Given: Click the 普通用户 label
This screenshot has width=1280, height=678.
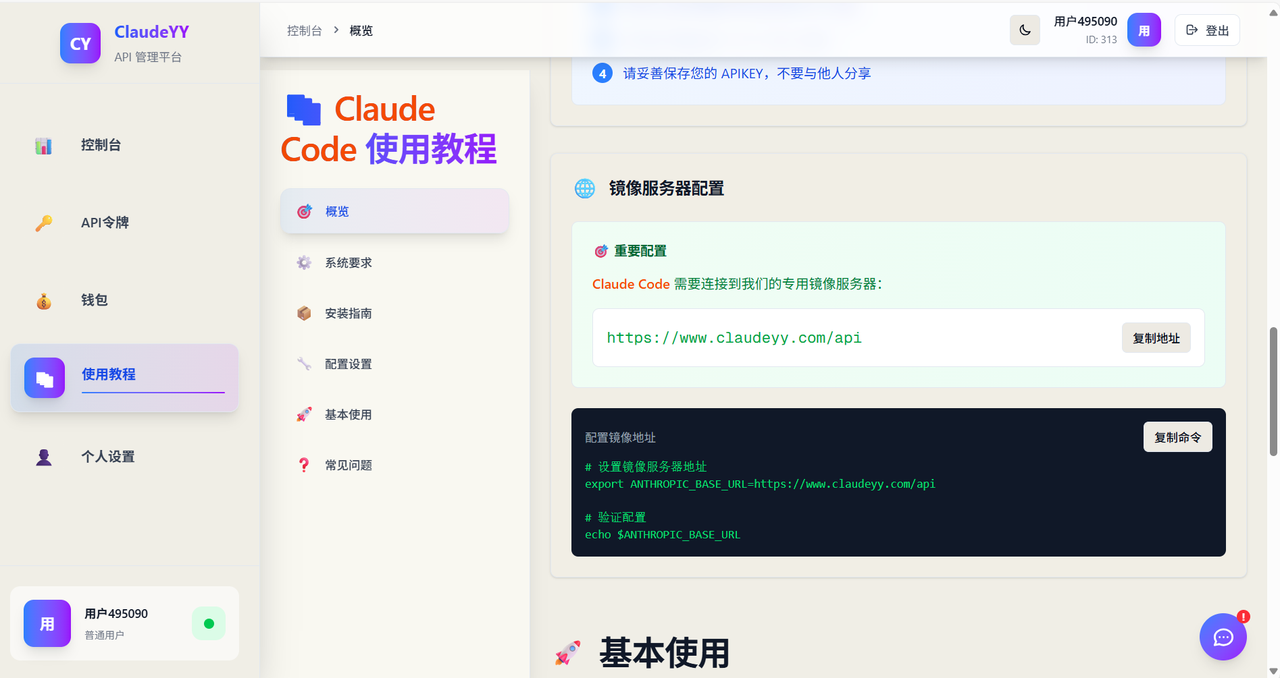Looking at the screenshot, I should pos(104,635).
